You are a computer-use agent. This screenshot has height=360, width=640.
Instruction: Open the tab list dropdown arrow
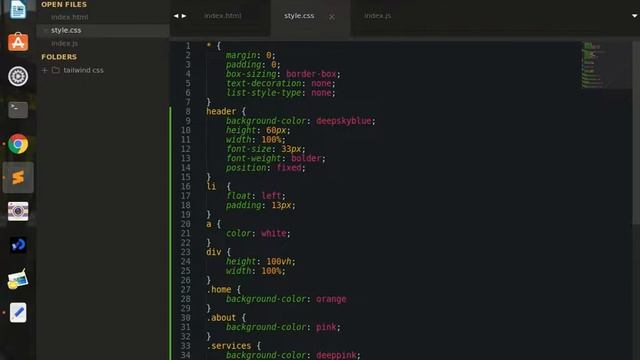click(x=634, y=16)
